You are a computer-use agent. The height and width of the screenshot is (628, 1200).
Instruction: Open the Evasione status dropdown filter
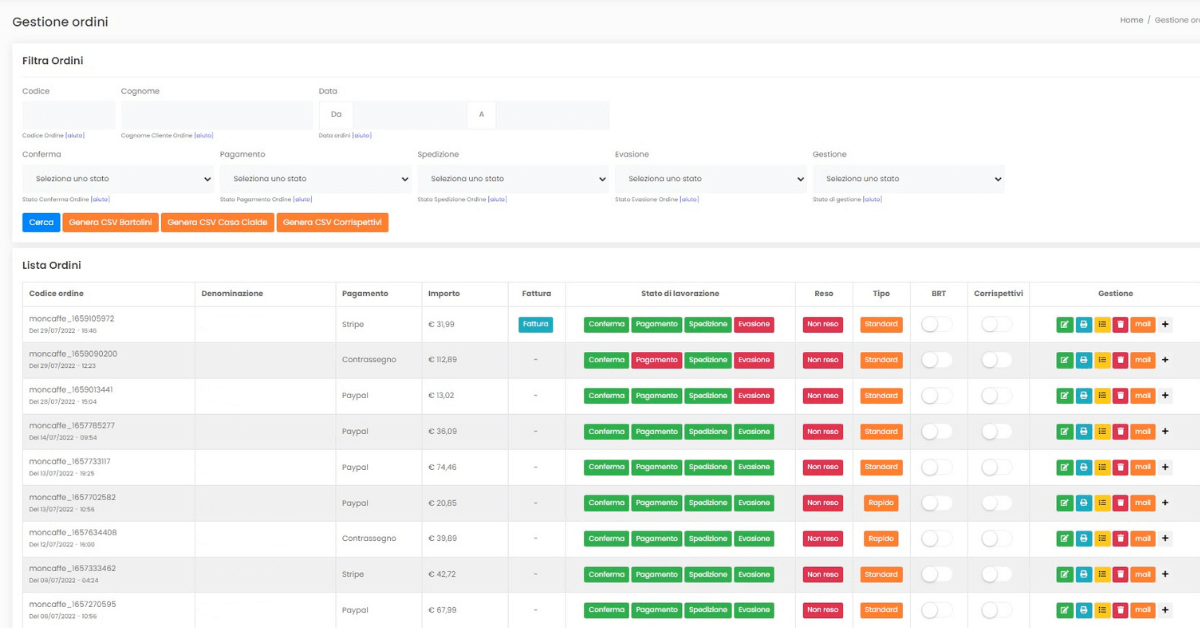[712, 179]
